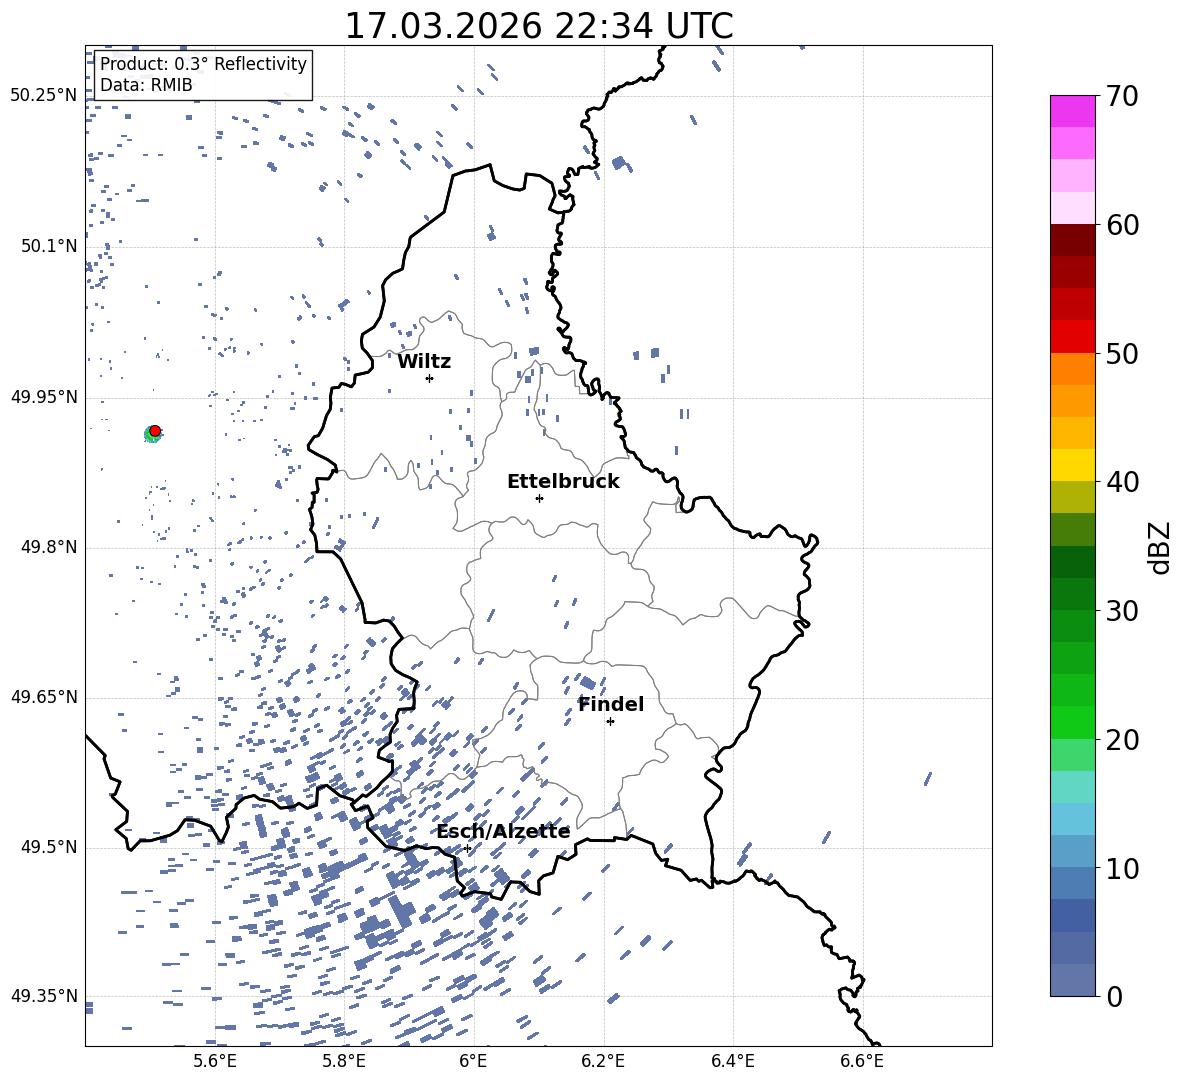The width and height of the screenshot is (1184, 1081).
Task: Click the 6.2°E longitude label
Action: tap(603, 1061)
